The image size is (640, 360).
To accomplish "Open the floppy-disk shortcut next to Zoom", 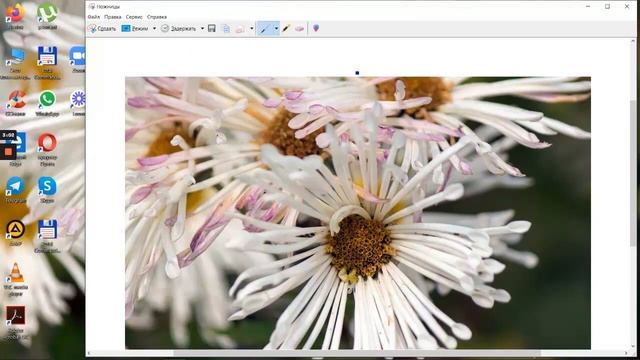I will point(47,62).
